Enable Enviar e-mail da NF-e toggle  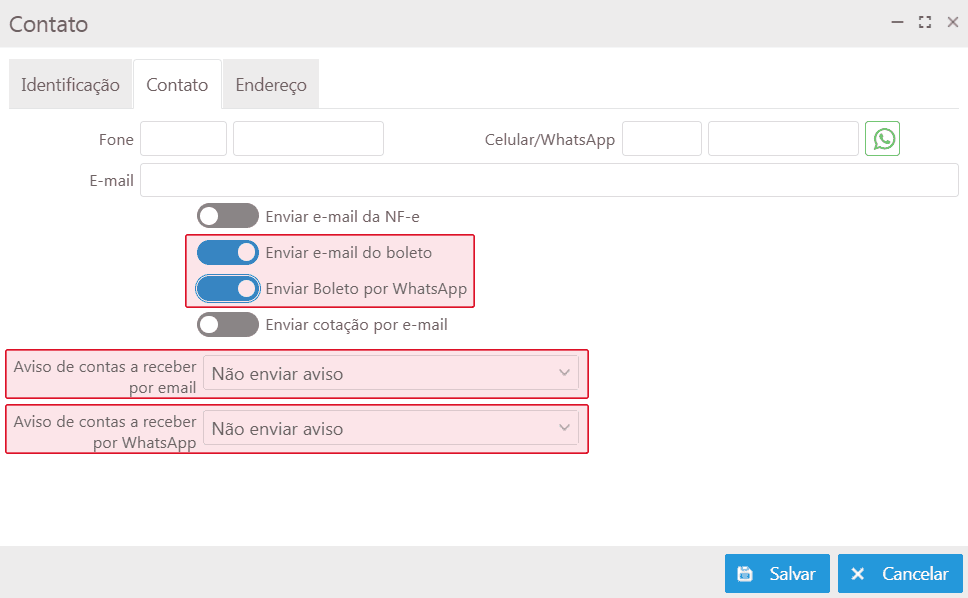click(x=227, y=216)
